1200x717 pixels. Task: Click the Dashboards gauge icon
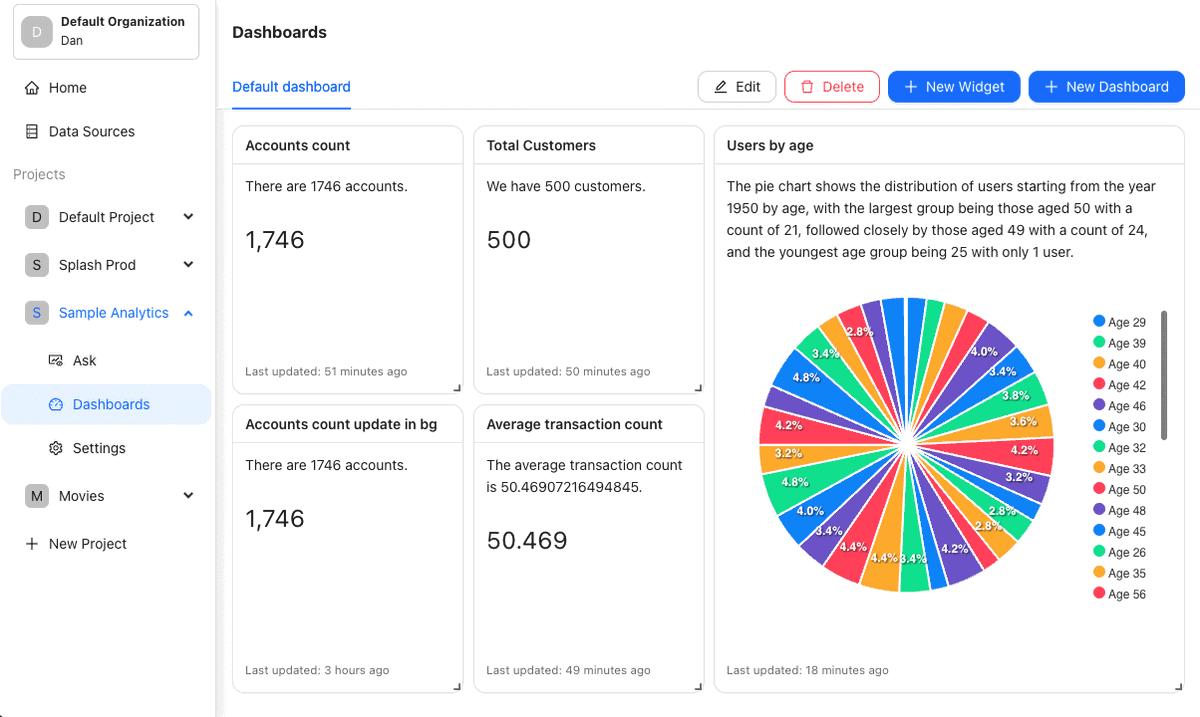56,405
